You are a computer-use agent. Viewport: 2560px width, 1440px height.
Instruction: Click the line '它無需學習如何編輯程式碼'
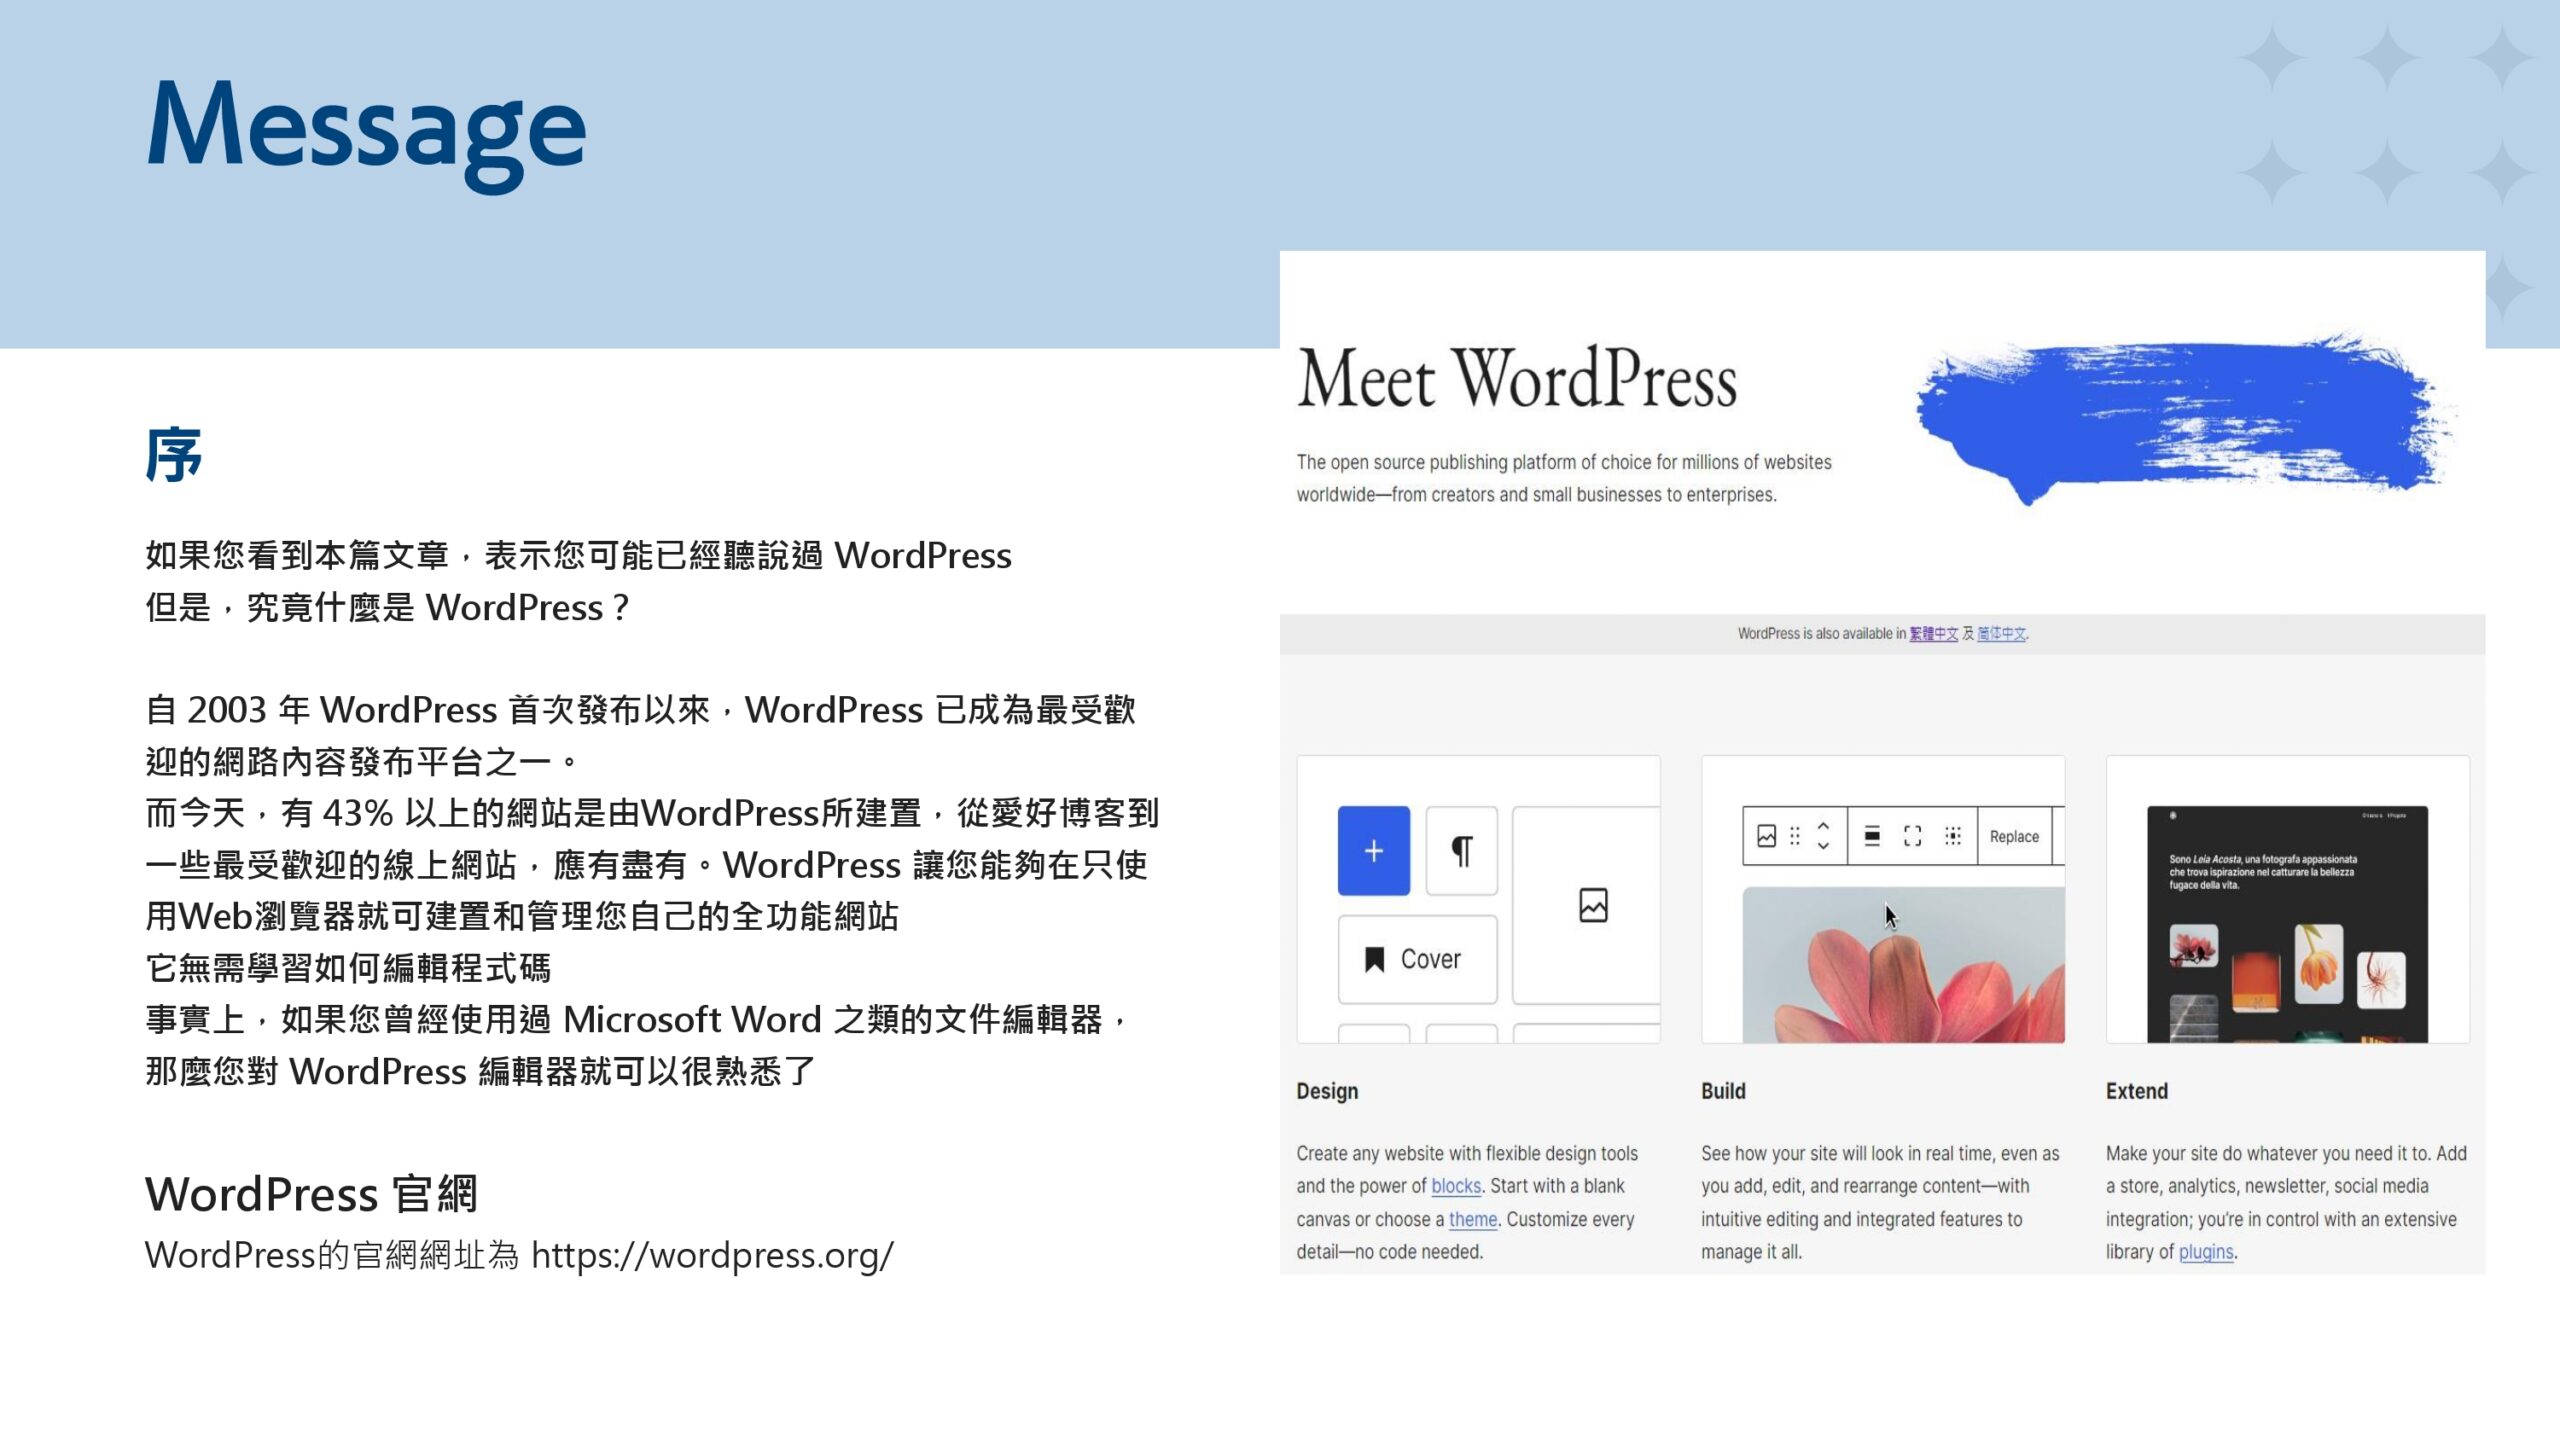click(348, 968)
